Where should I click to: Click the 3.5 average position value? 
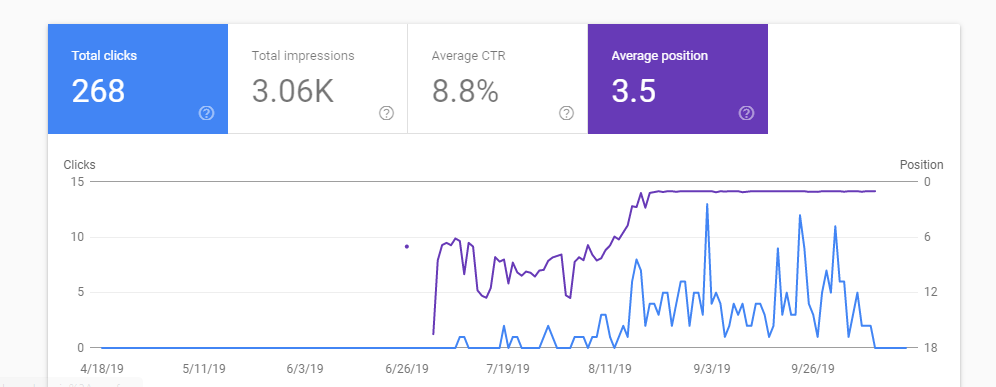[x=634, y=91]
